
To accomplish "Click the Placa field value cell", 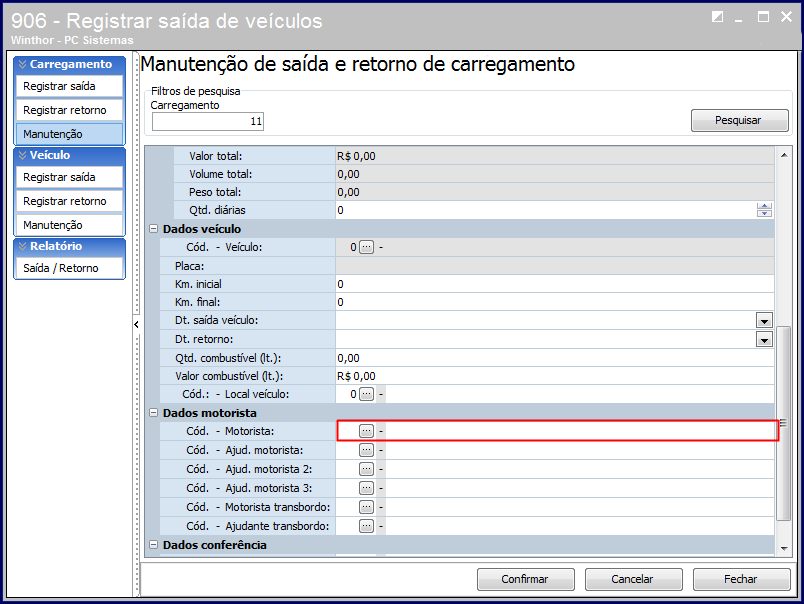I will tap(554, 266).
